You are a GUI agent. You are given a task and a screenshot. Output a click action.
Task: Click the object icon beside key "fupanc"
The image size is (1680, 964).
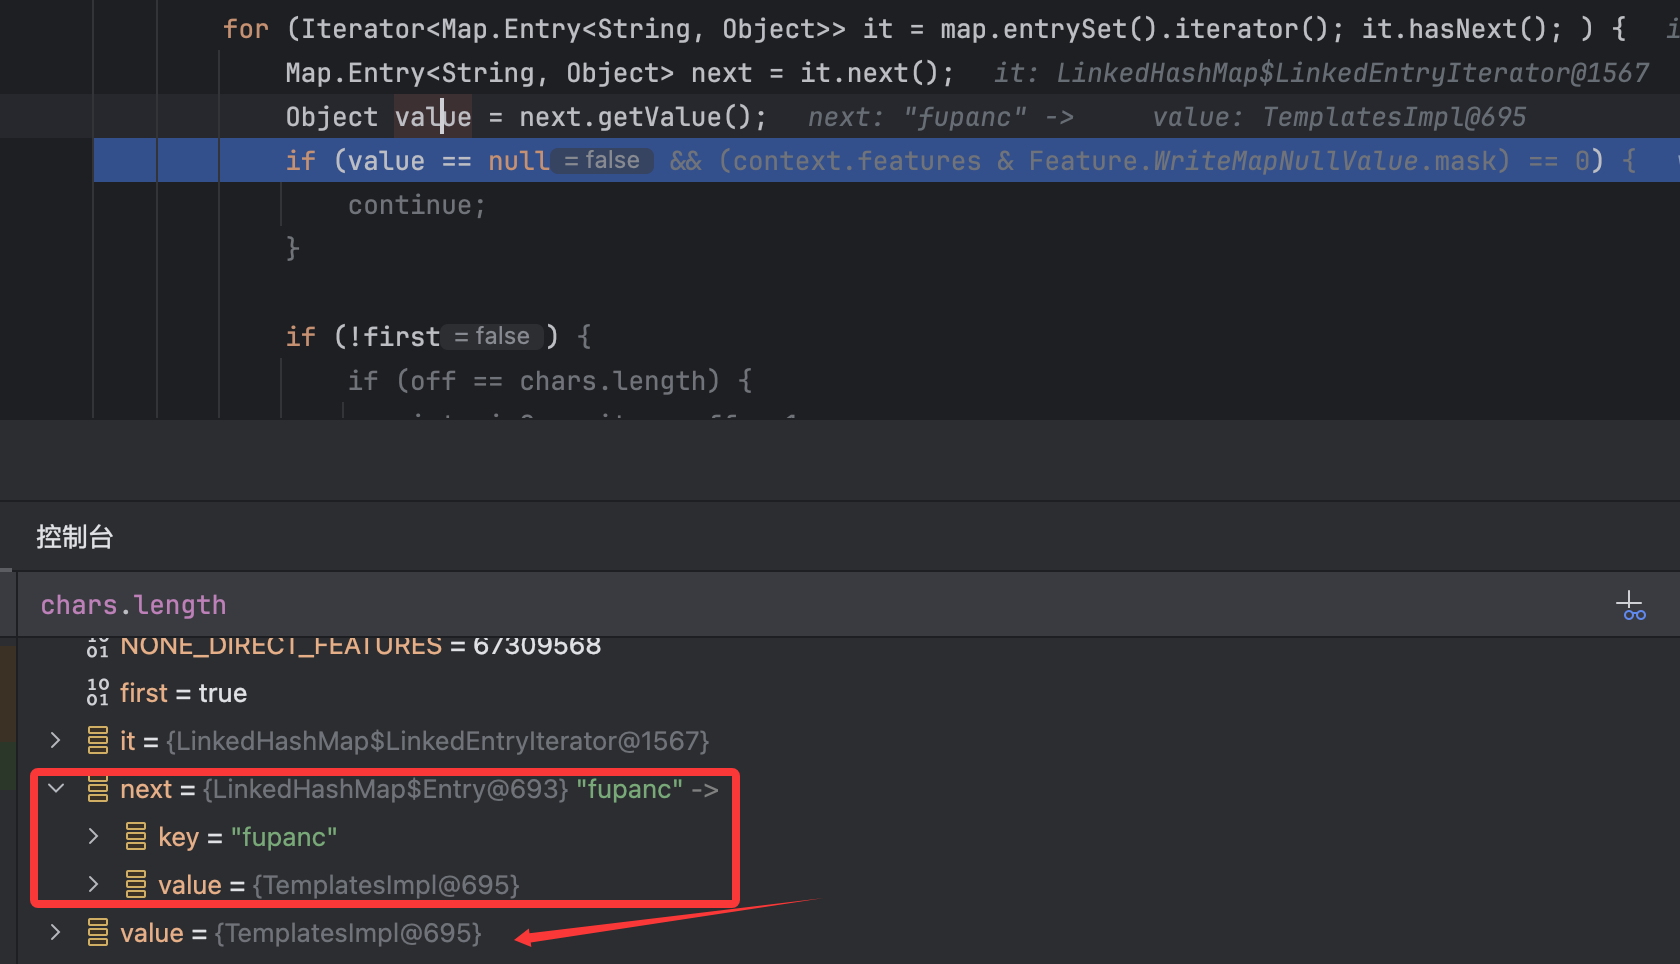coord(136,837)
